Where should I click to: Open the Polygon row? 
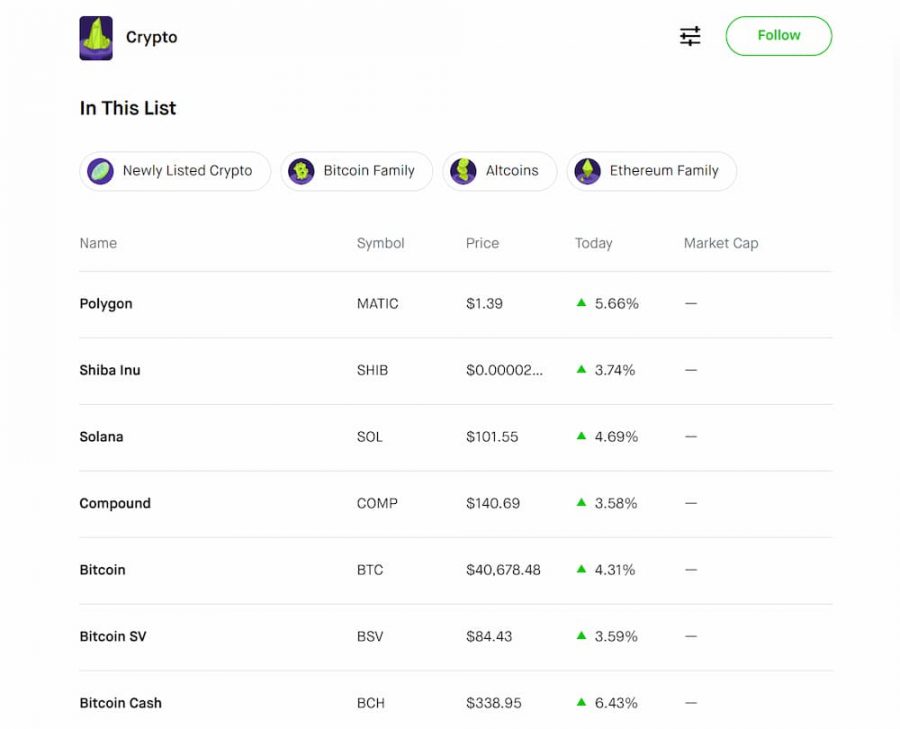[x=456, y=304]
